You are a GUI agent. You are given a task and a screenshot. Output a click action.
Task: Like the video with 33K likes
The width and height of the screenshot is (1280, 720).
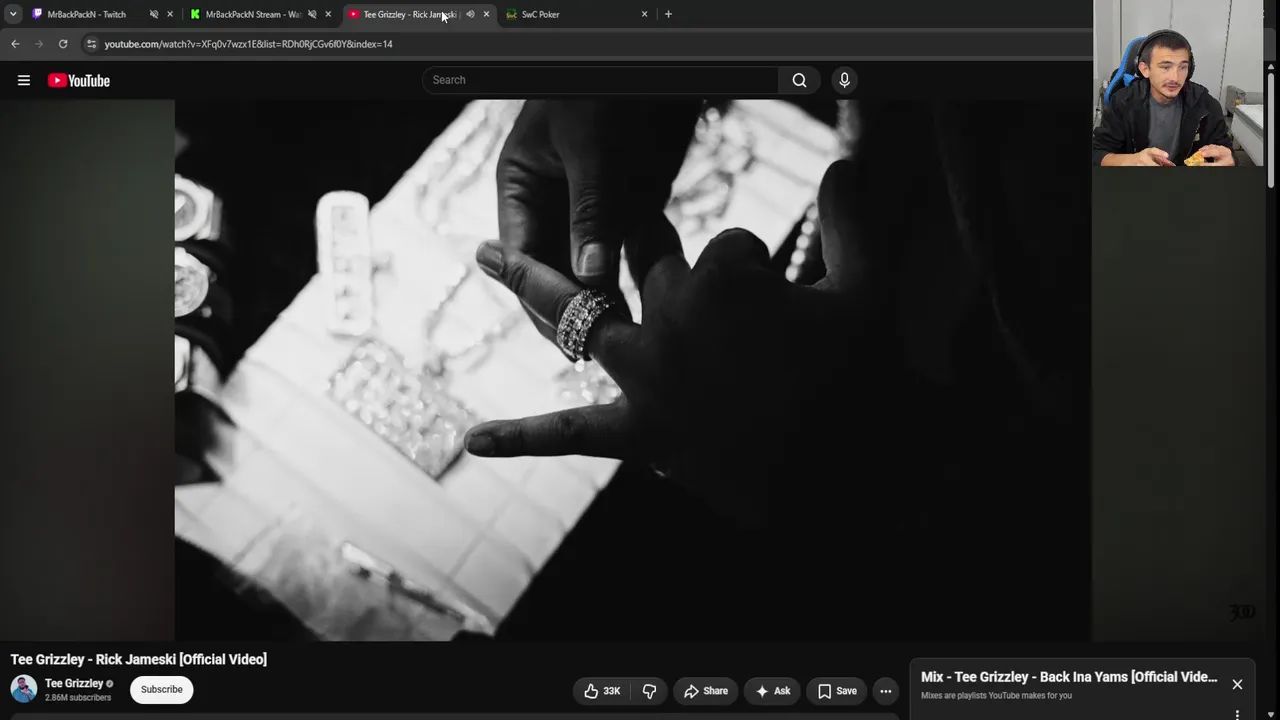(x=602, y=691)
